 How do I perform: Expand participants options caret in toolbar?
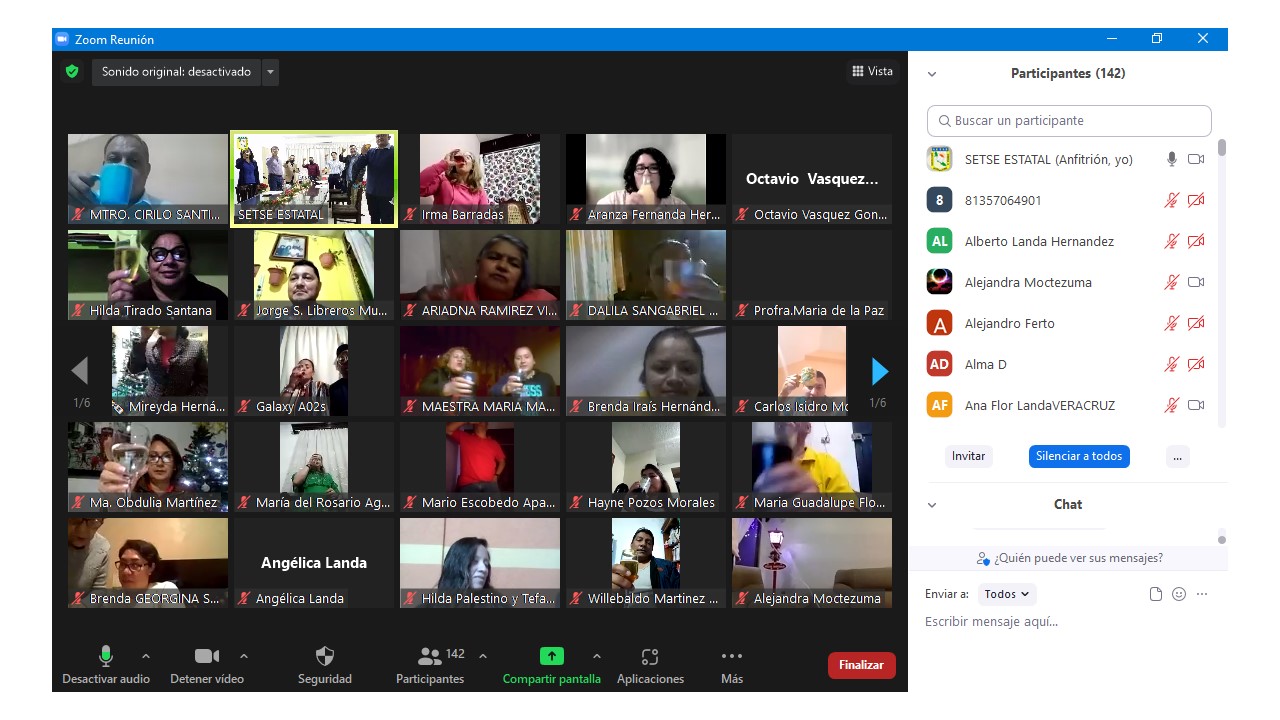[483, 656]
